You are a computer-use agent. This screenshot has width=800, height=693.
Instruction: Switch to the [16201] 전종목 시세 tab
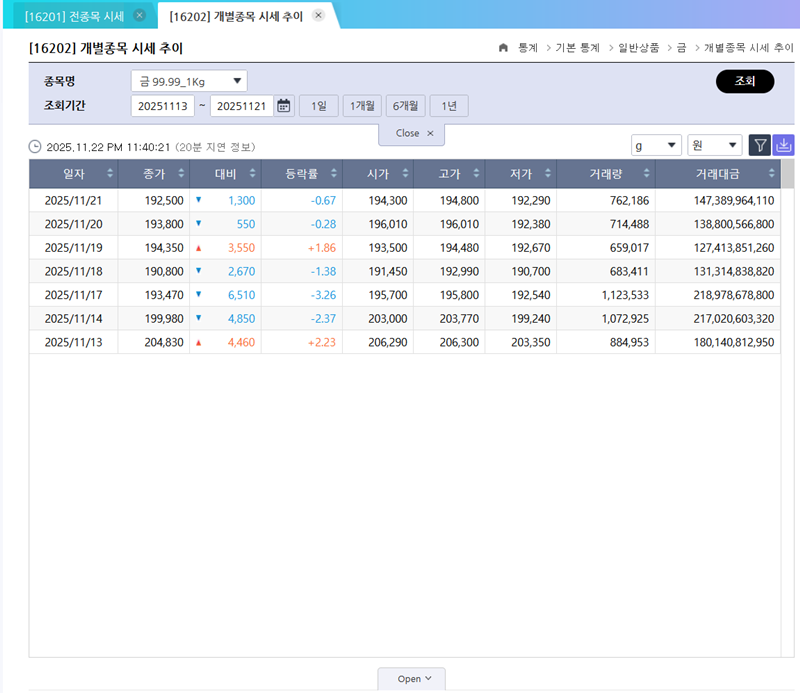74,16
